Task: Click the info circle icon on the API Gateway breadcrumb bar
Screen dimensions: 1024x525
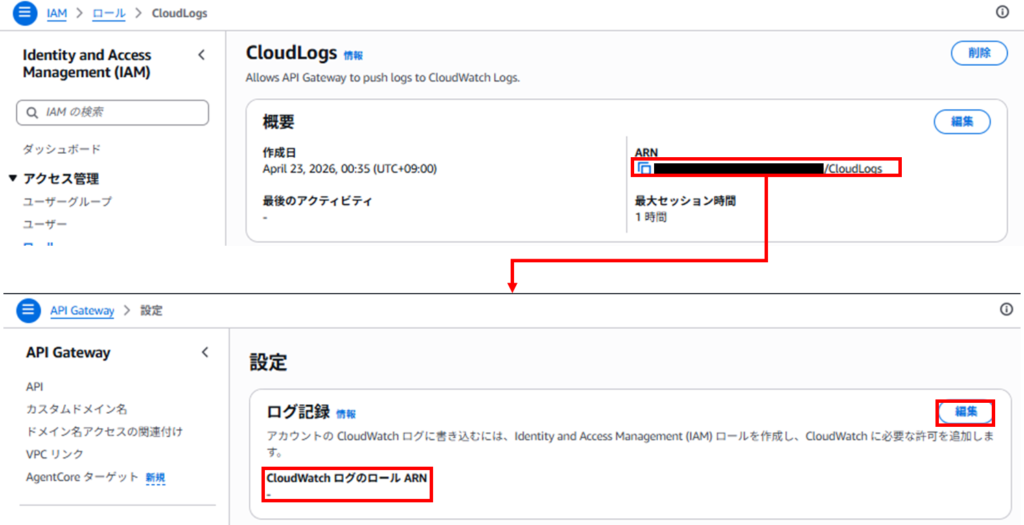Action: coord(1006,310)
